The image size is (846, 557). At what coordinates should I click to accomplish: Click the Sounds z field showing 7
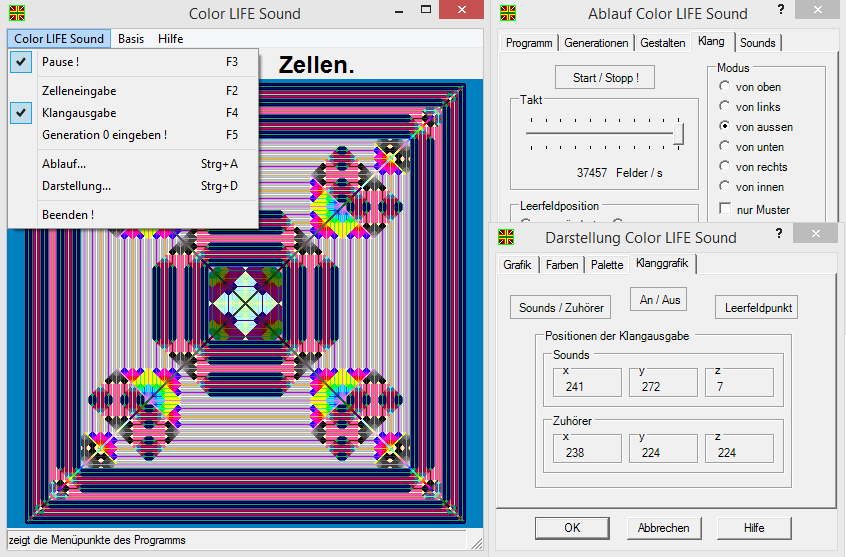tap(739, 383)
